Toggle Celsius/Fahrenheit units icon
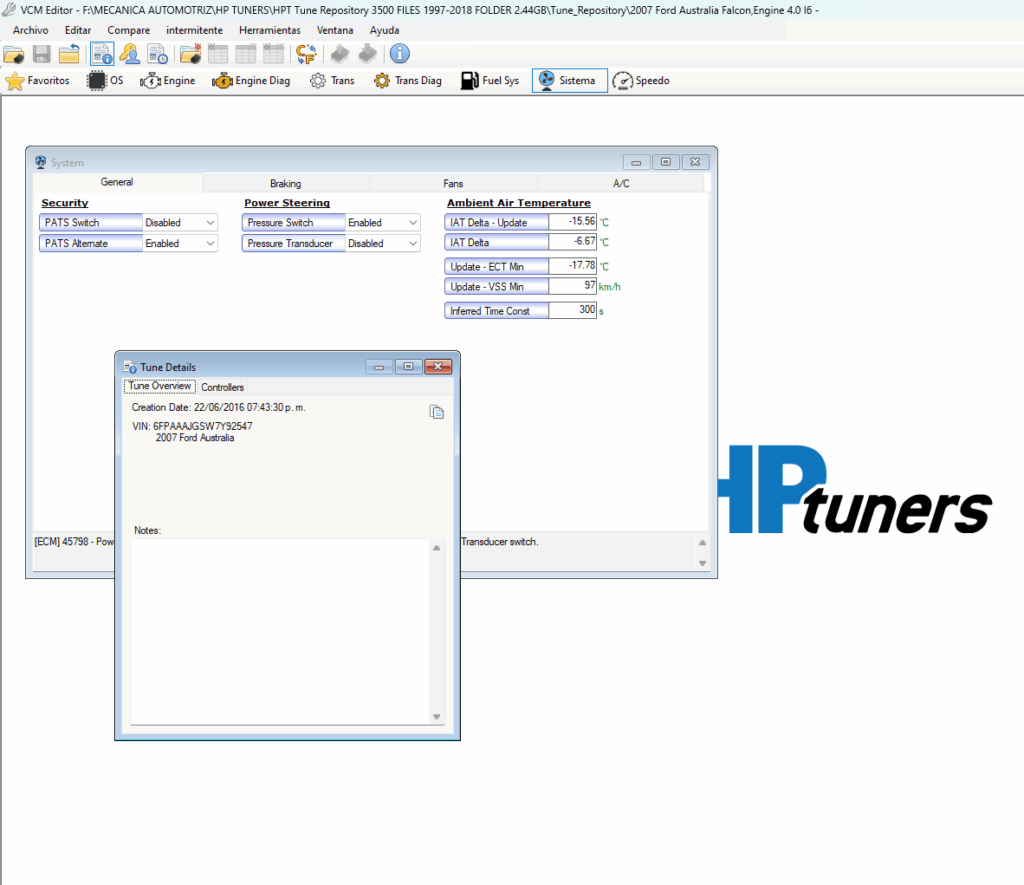1024x885 pixels. 306,54
